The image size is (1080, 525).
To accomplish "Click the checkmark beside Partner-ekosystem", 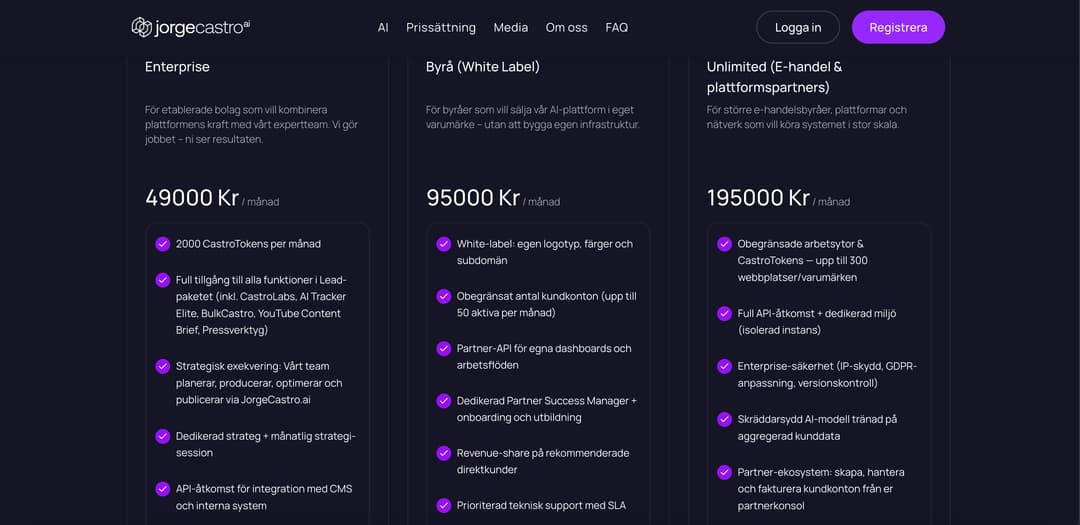I will coord(724,472).
